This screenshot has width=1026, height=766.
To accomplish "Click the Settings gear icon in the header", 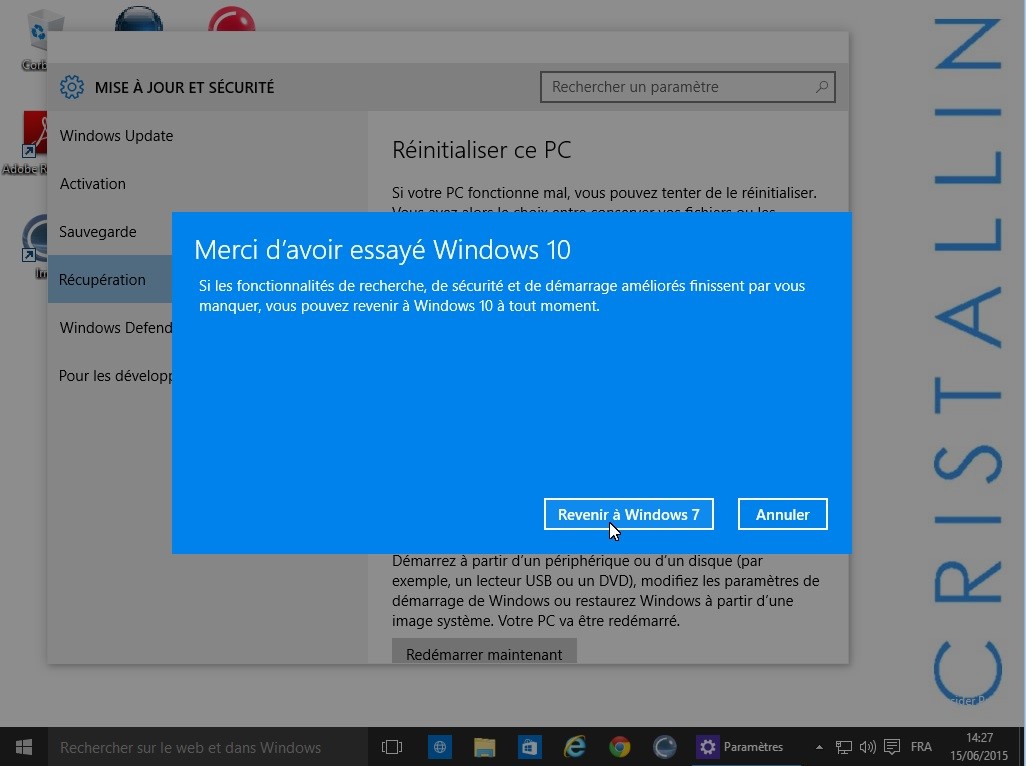I will [72, 87].
